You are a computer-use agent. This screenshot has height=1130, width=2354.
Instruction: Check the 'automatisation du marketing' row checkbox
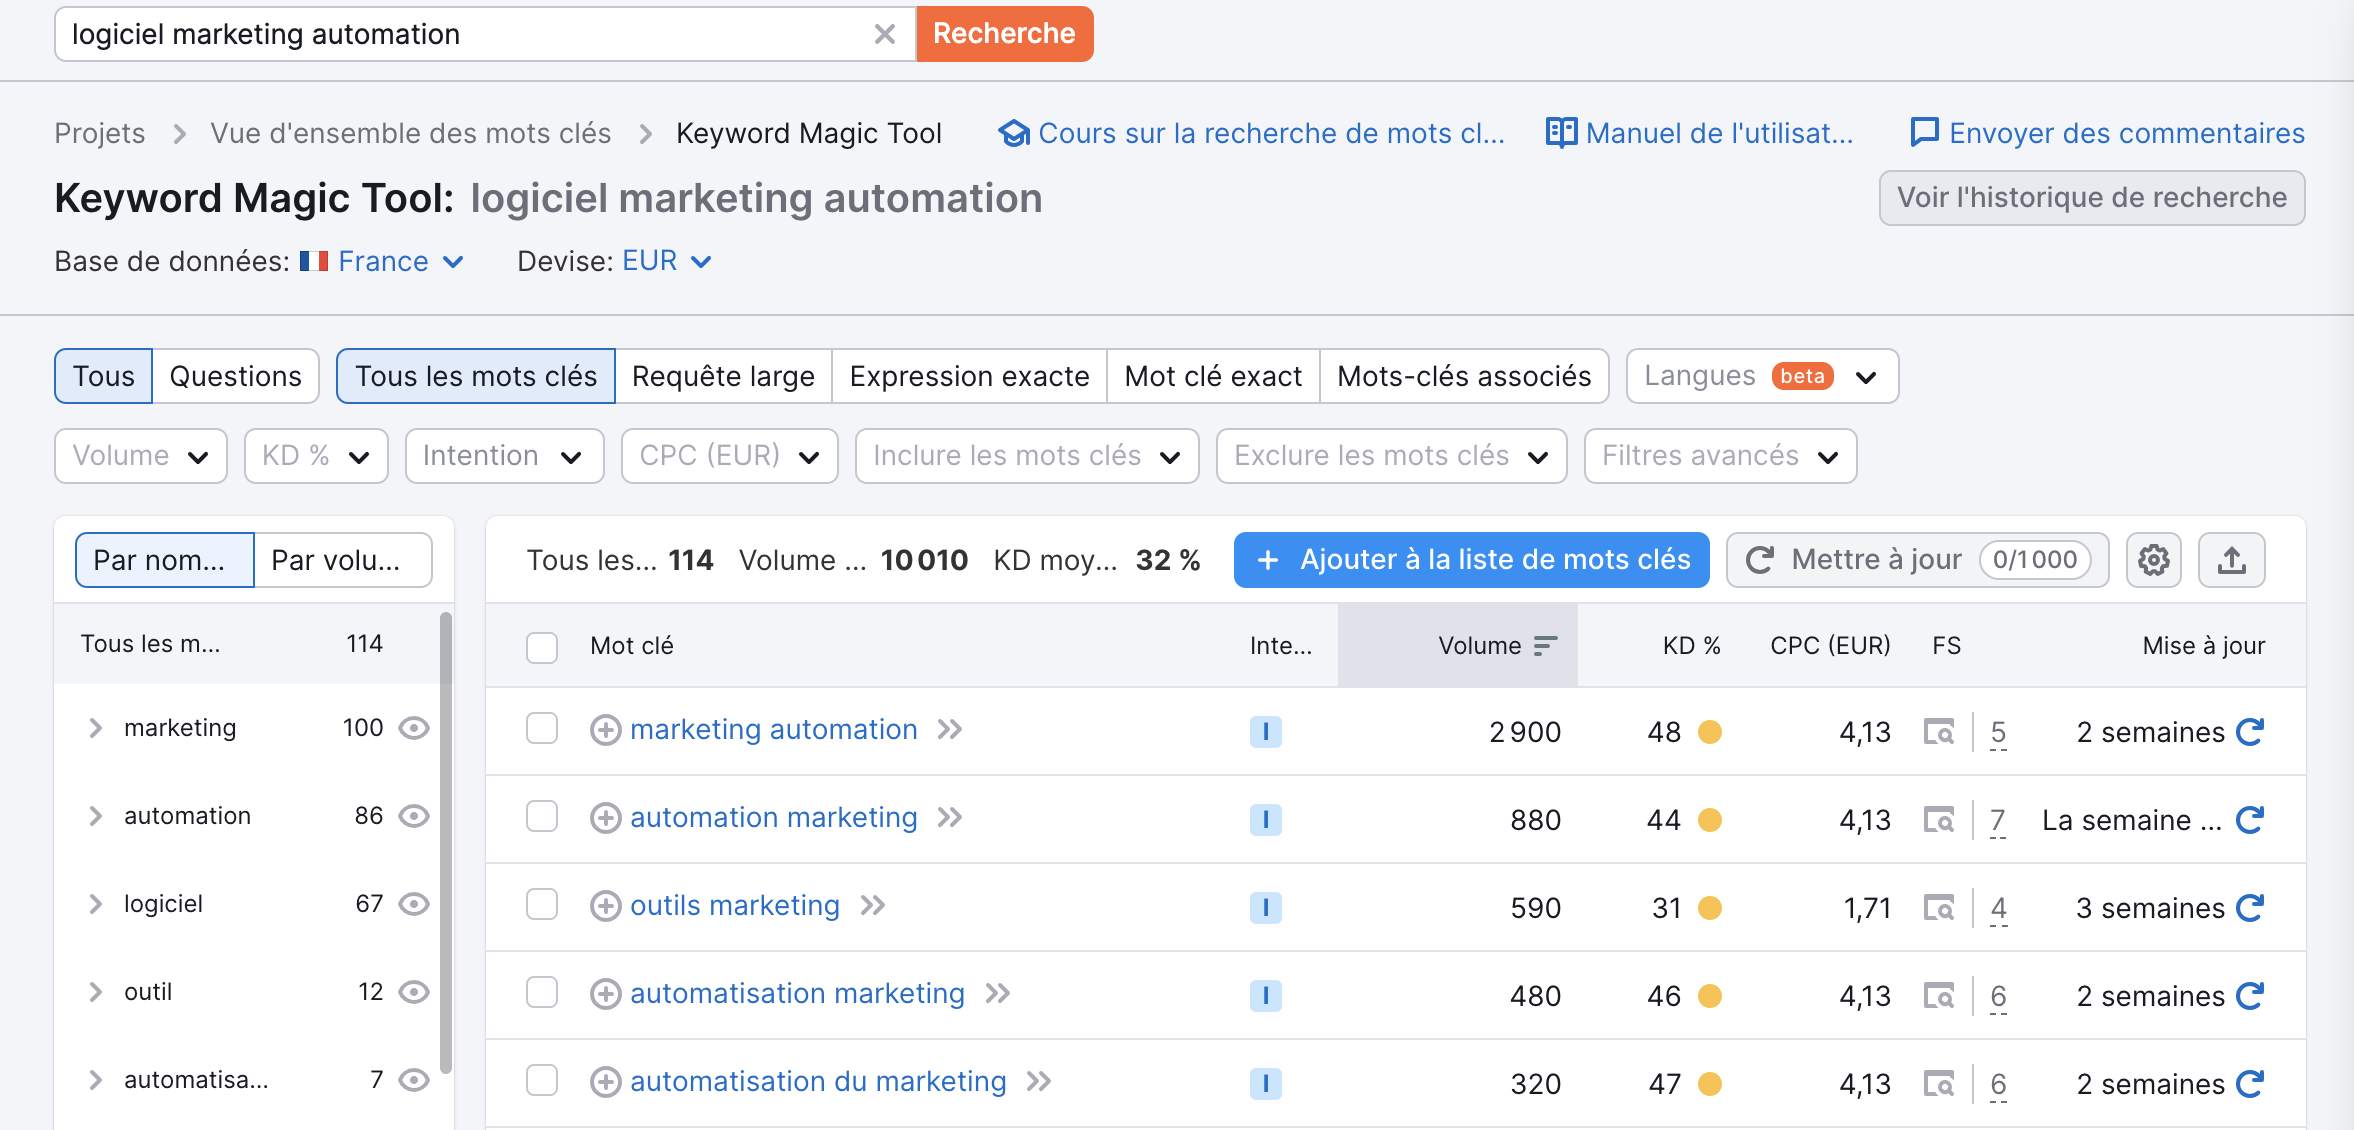[542, 1081]
